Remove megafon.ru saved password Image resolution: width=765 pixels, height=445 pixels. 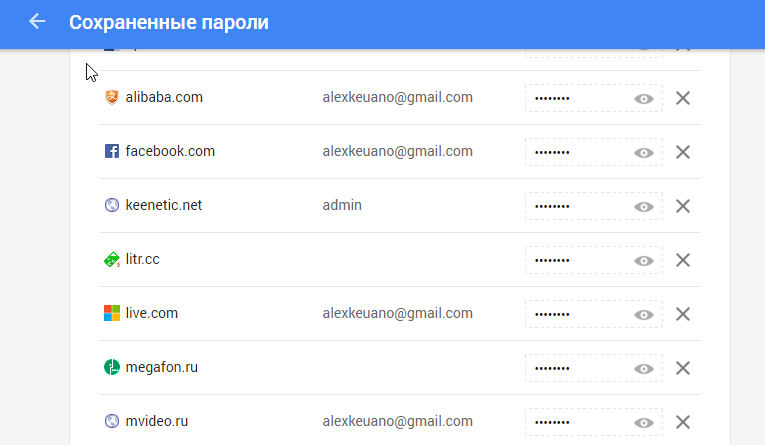coord(683,368)
